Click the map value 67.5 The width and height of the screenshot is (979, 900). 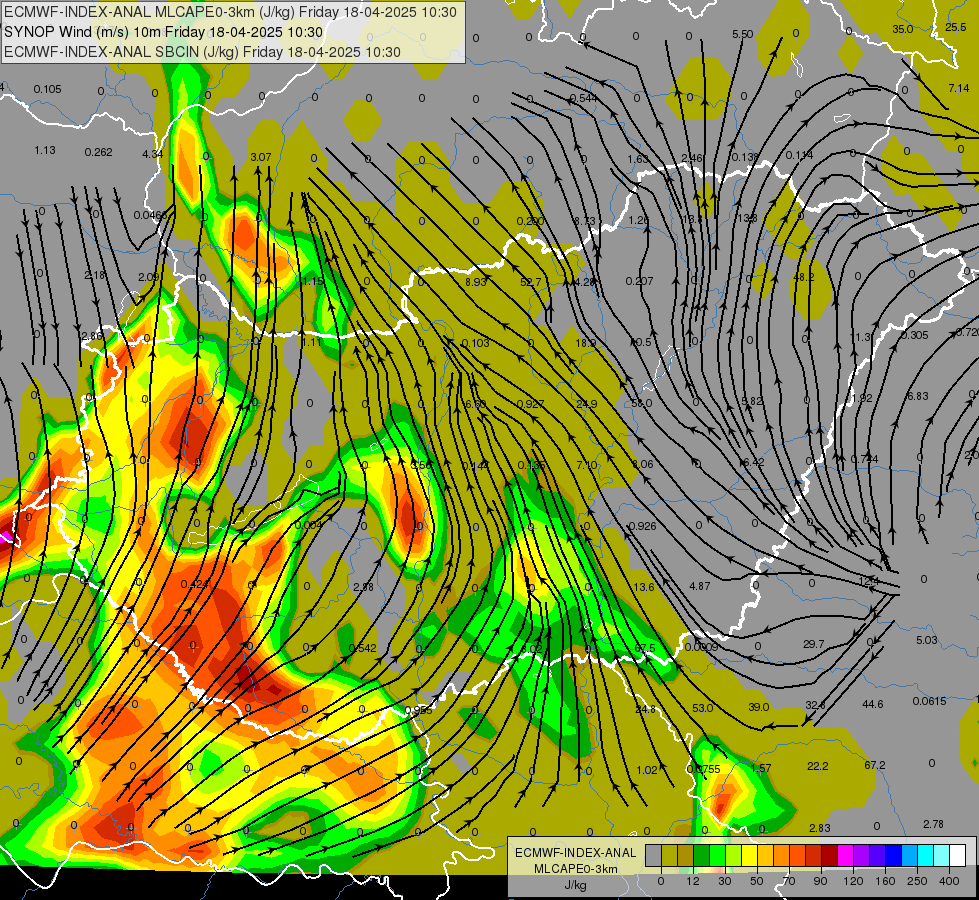click(645, 648)
